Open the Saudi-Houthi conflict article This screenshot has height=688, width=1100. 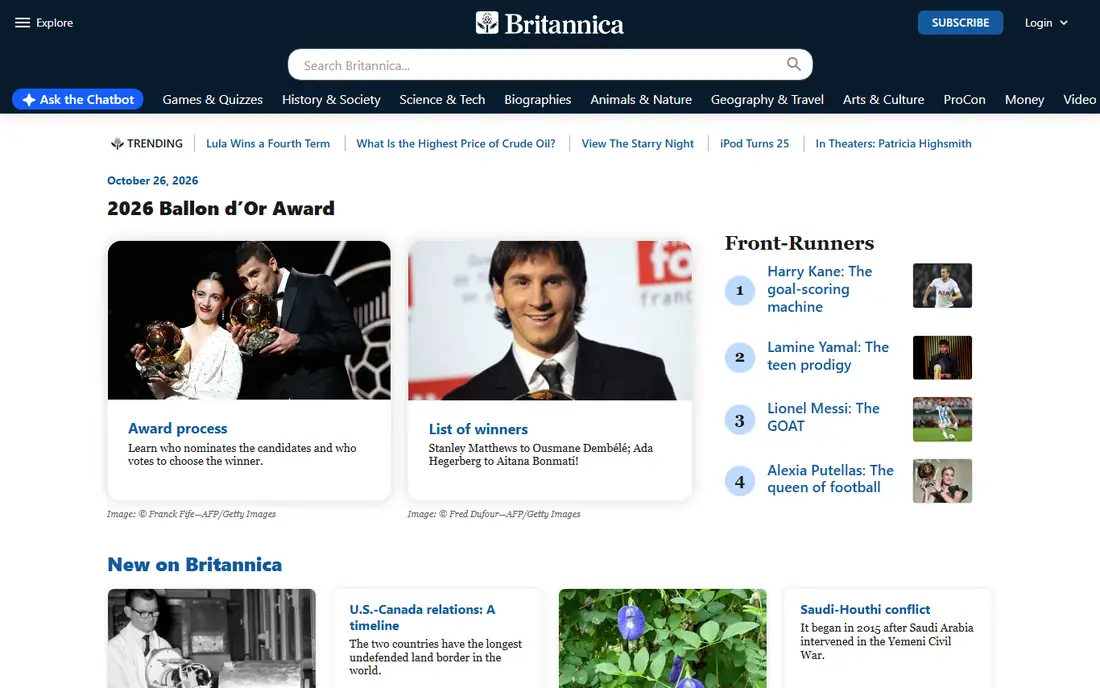pos(865,609)
